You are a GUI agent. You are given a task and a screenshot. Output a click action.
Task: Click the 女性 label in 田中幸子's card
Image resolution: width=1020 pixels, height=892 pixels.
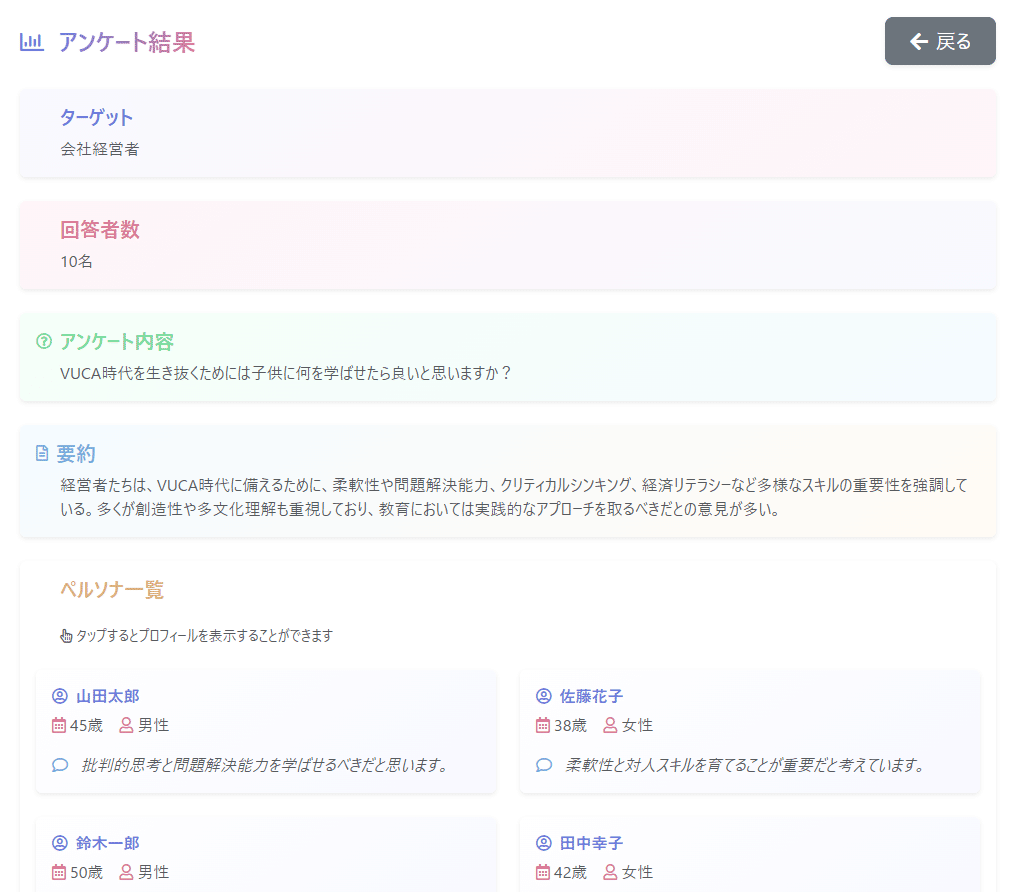[638, 872]
